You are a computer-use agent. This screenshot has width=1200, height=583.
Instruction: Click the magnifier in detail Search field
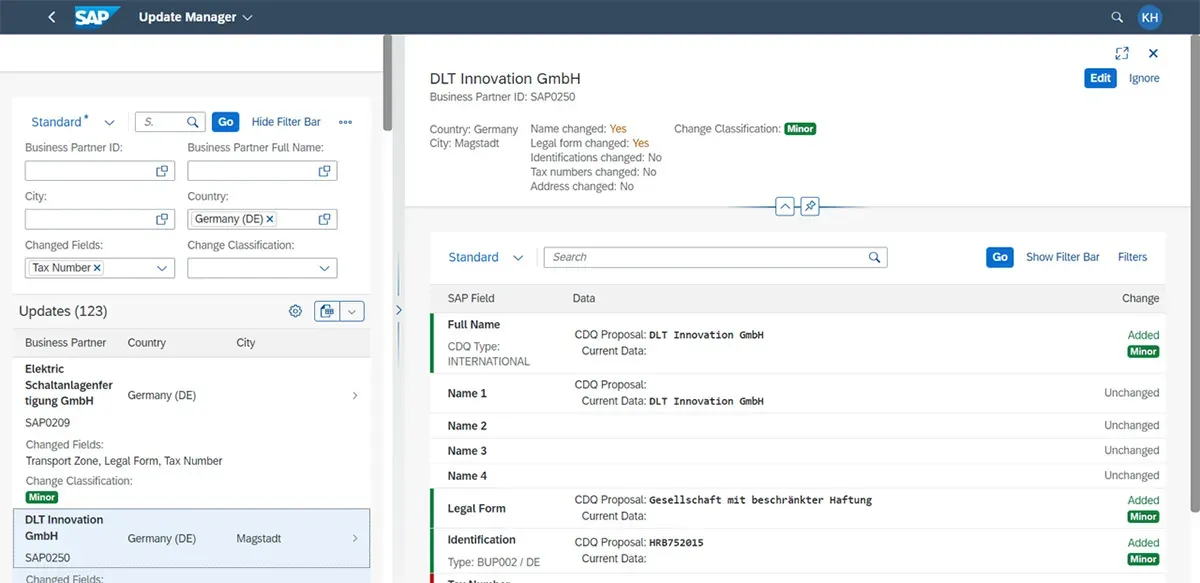click(875, 257)
